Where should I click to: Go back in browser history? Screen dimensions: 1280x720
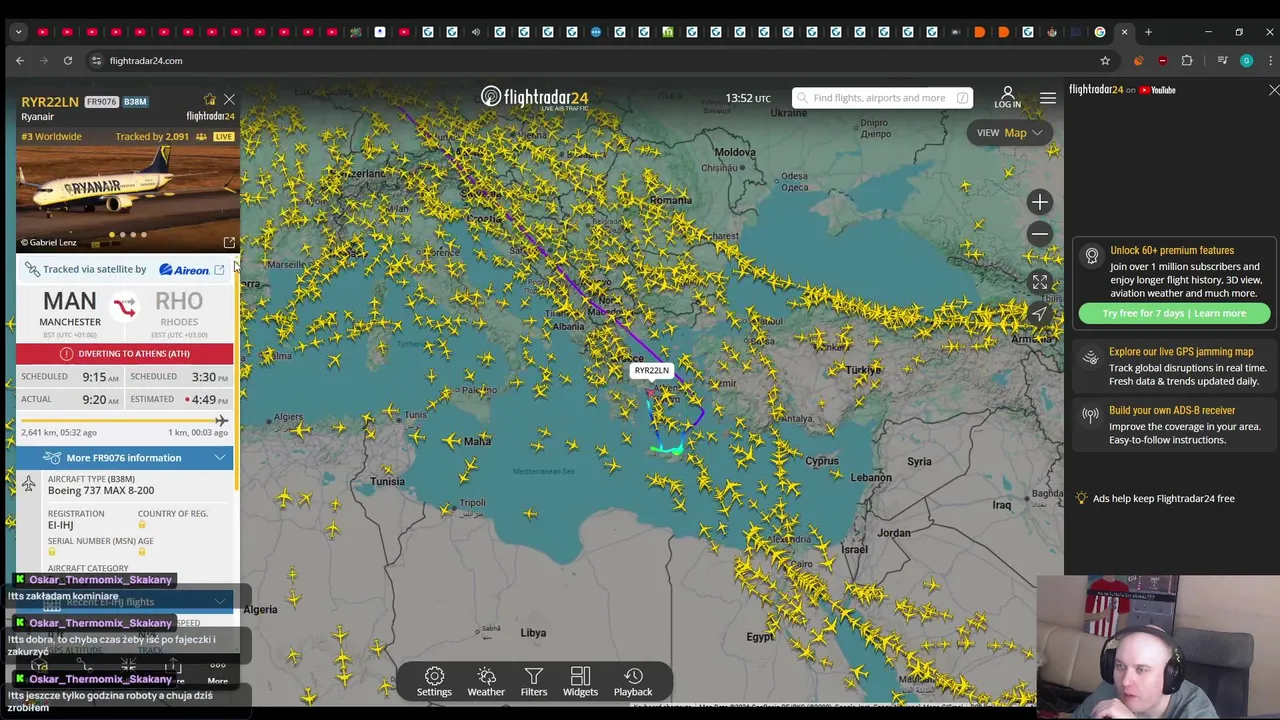point(20,61)
